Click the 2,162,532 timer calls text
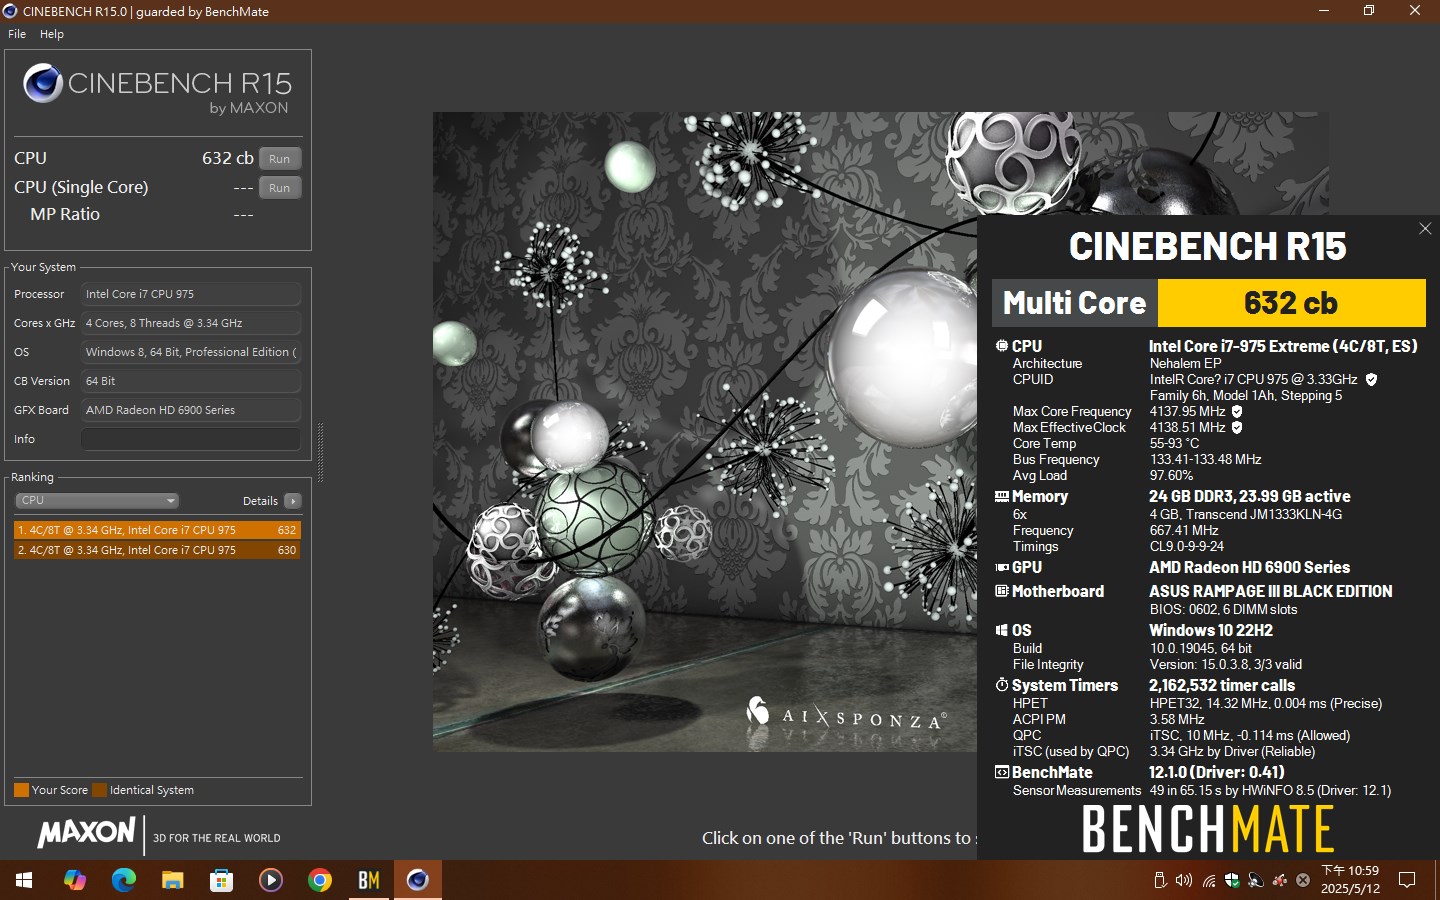Image resolution: width=1440 pixels, height=900 pixels. (1222, 685)
